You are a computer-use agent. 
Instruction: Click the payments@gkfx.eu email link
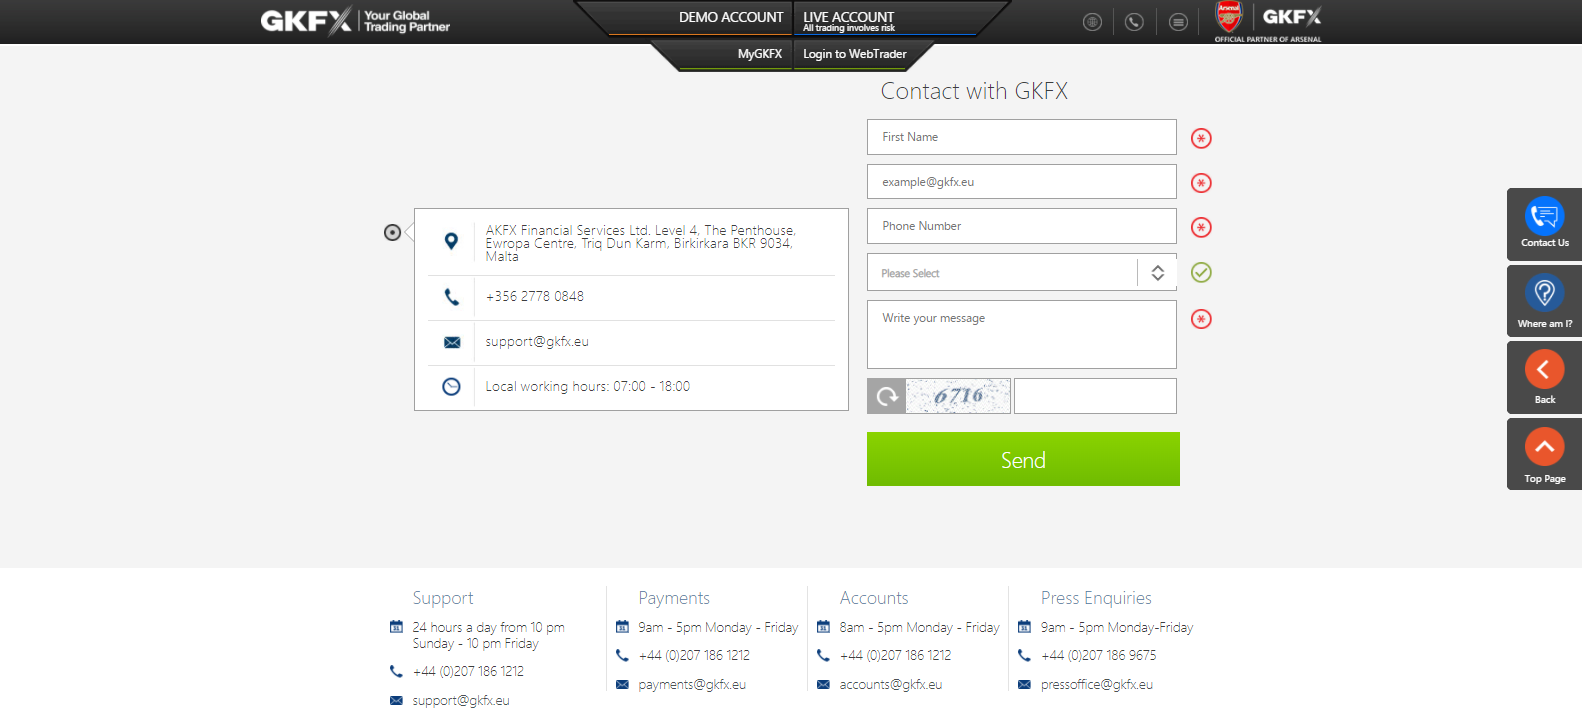click(692, 685)
